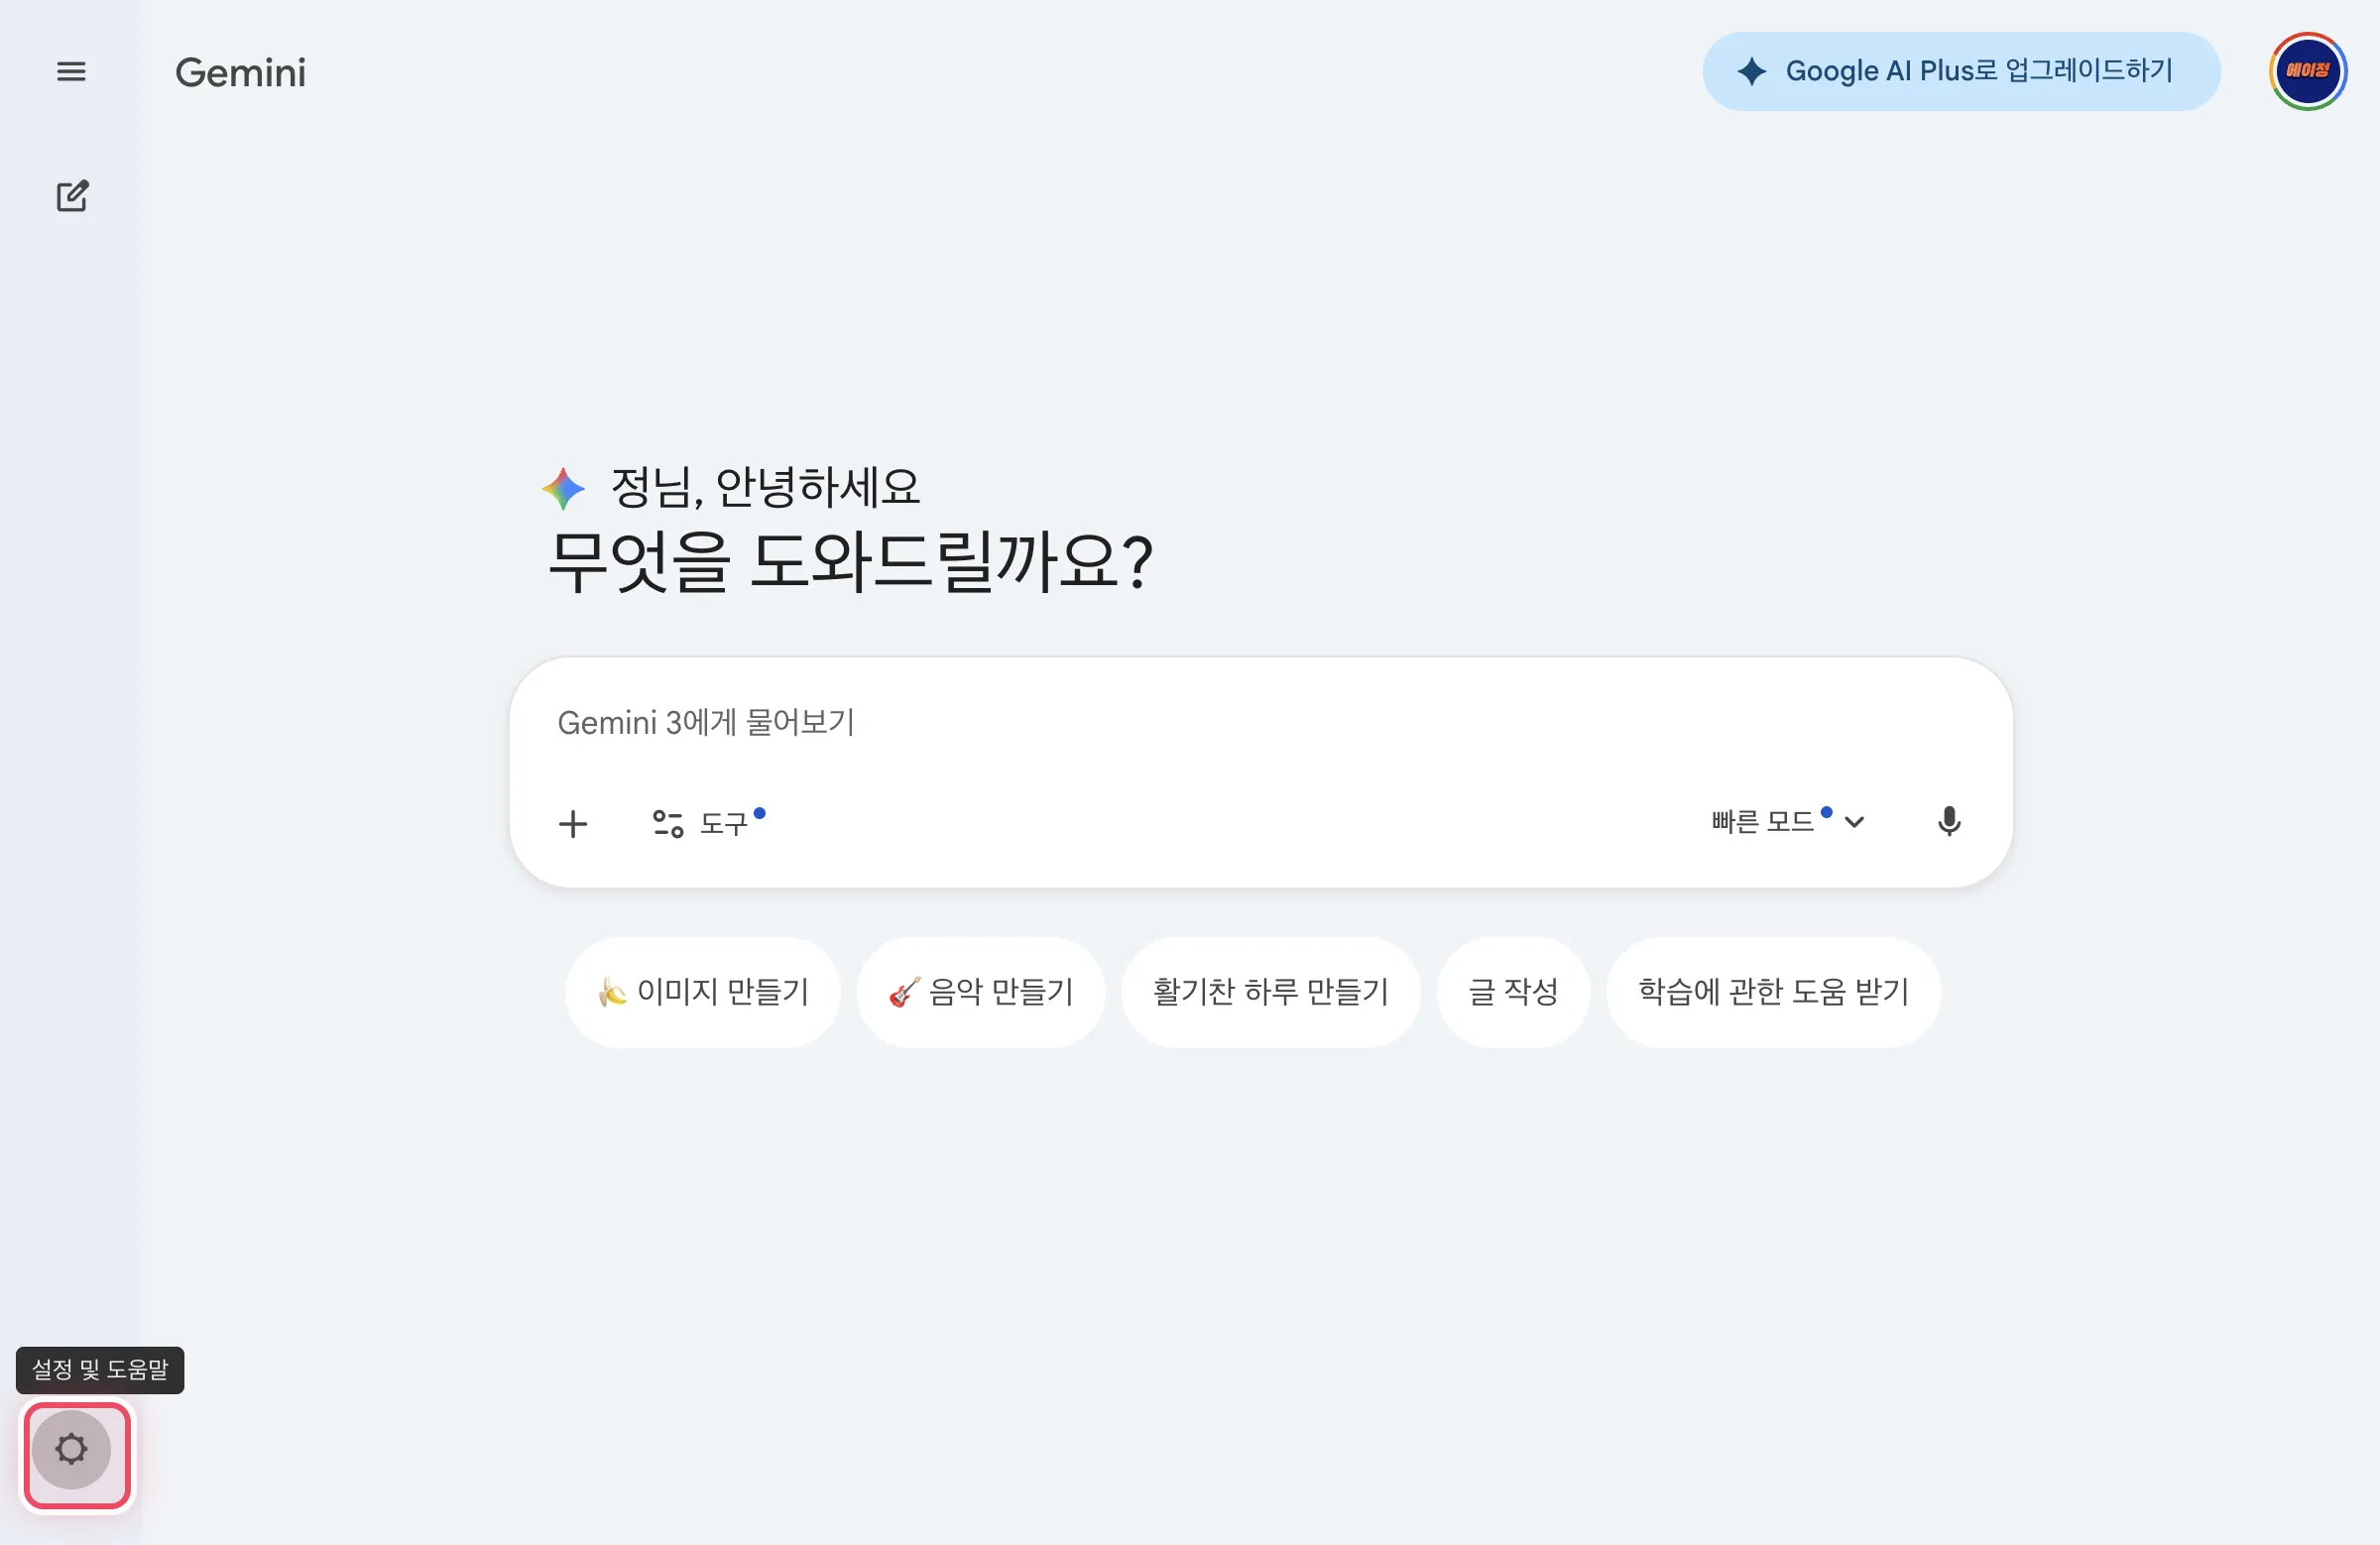Click the plus icon to add files
This screenshot has height=1545, width=2380.
573,824
